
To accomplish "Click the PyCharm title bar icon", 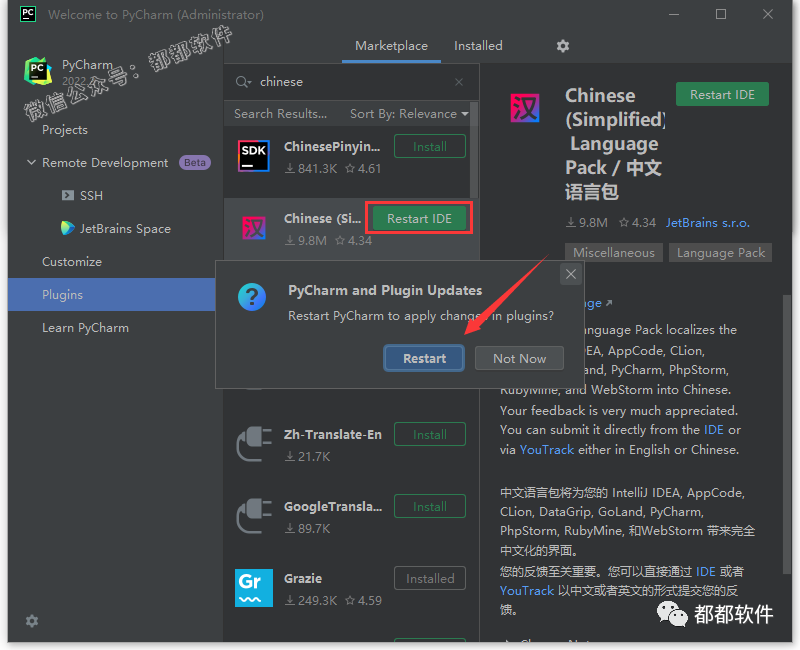I will click(x=28, y=14).
